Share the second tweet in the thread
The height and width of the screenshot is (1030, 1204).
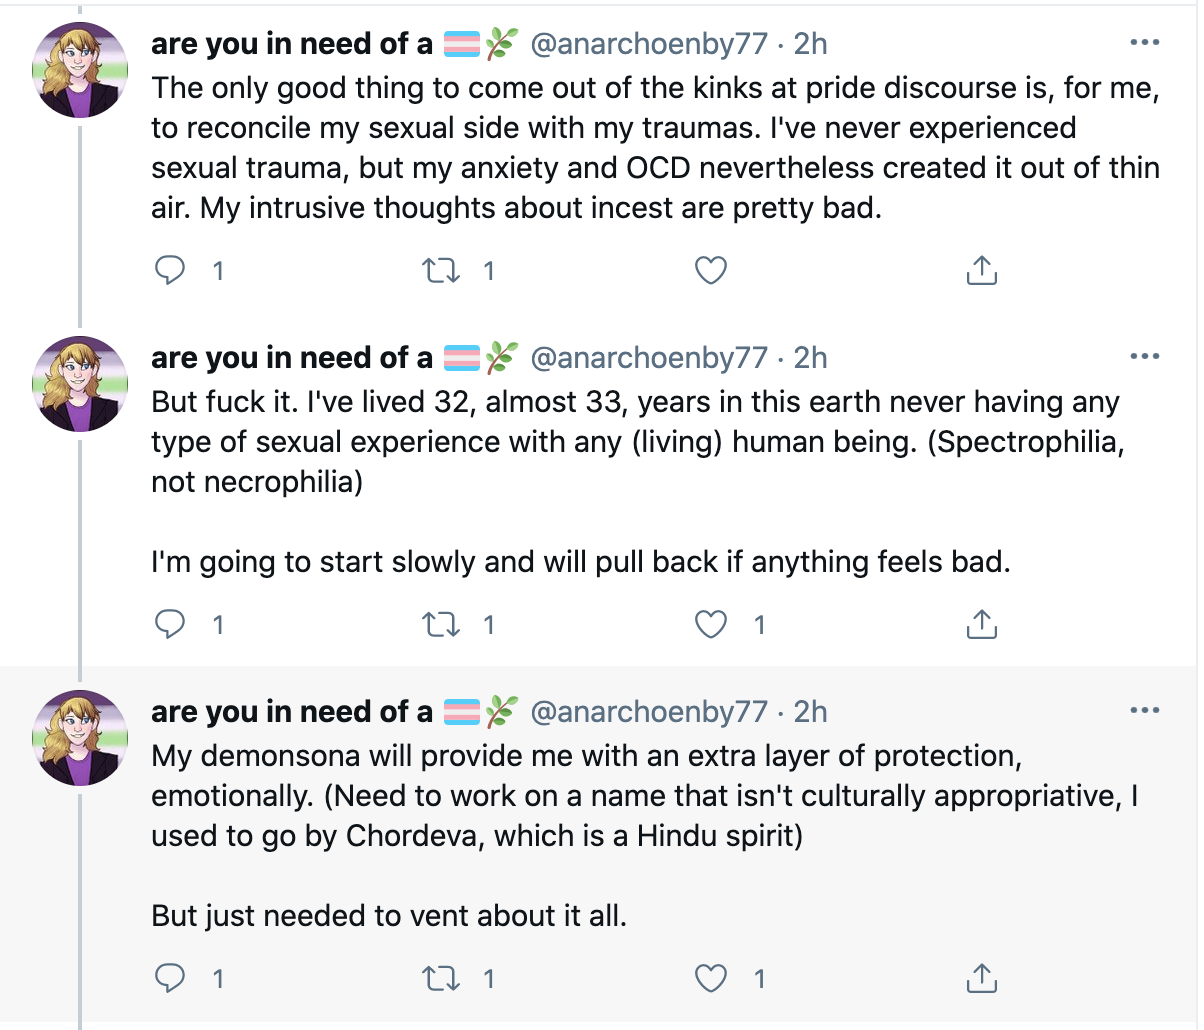[982, 625]
